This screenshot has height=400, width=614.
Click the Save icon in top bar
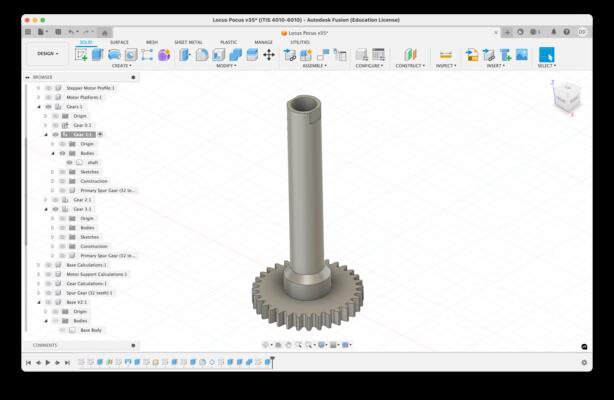[58, 32]
